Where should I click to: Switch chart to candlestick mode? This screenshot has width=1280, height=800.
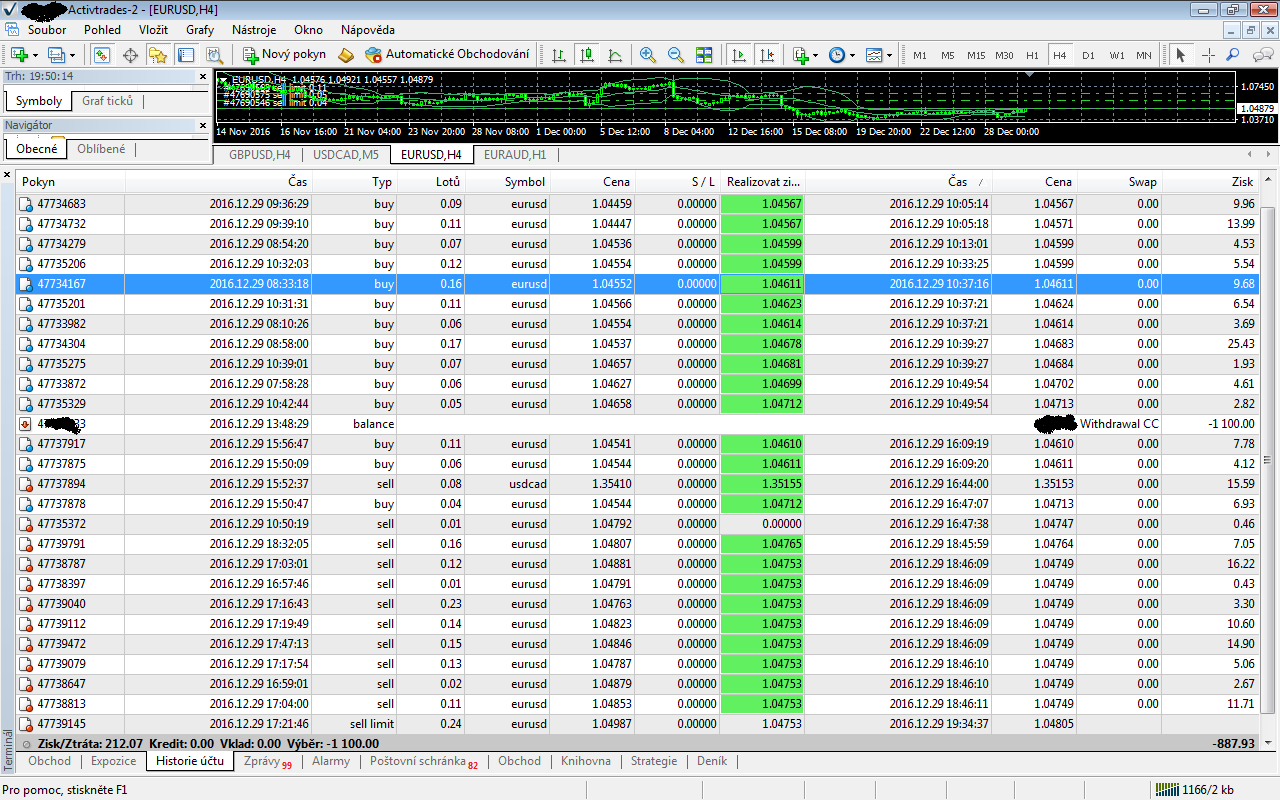(587, 55)
